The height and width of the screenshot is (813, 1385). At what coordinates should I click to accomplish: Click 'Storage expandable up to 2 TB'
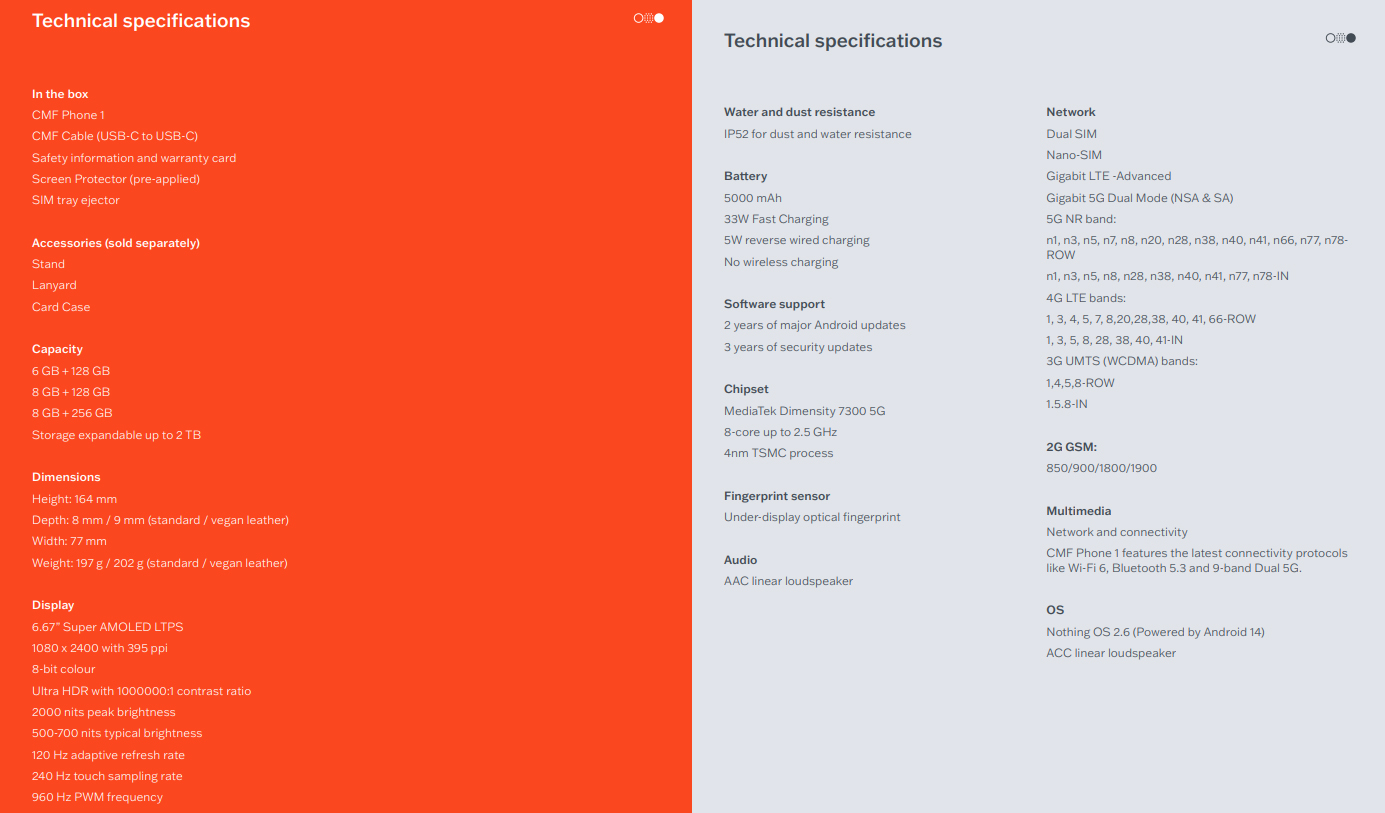[116, 435]
